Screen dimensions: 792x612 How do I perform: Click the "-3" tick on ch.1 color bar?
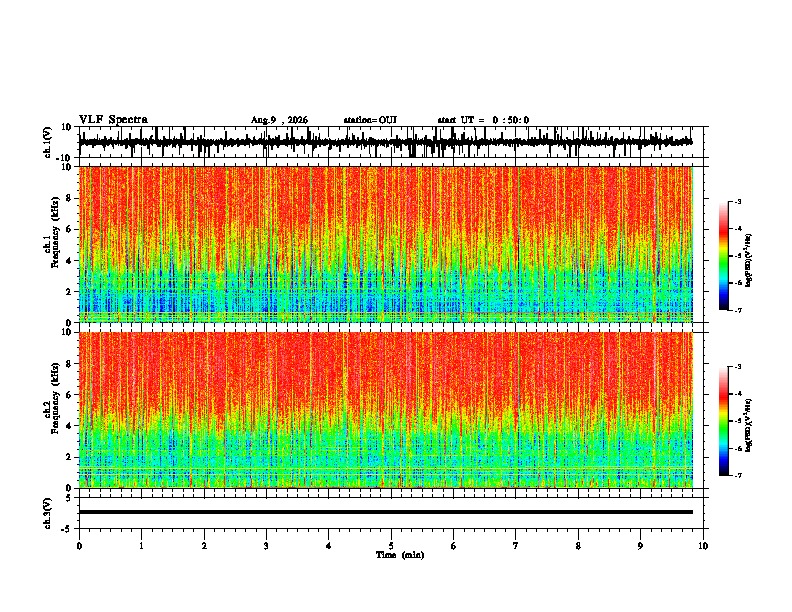[x=738, y=201]
